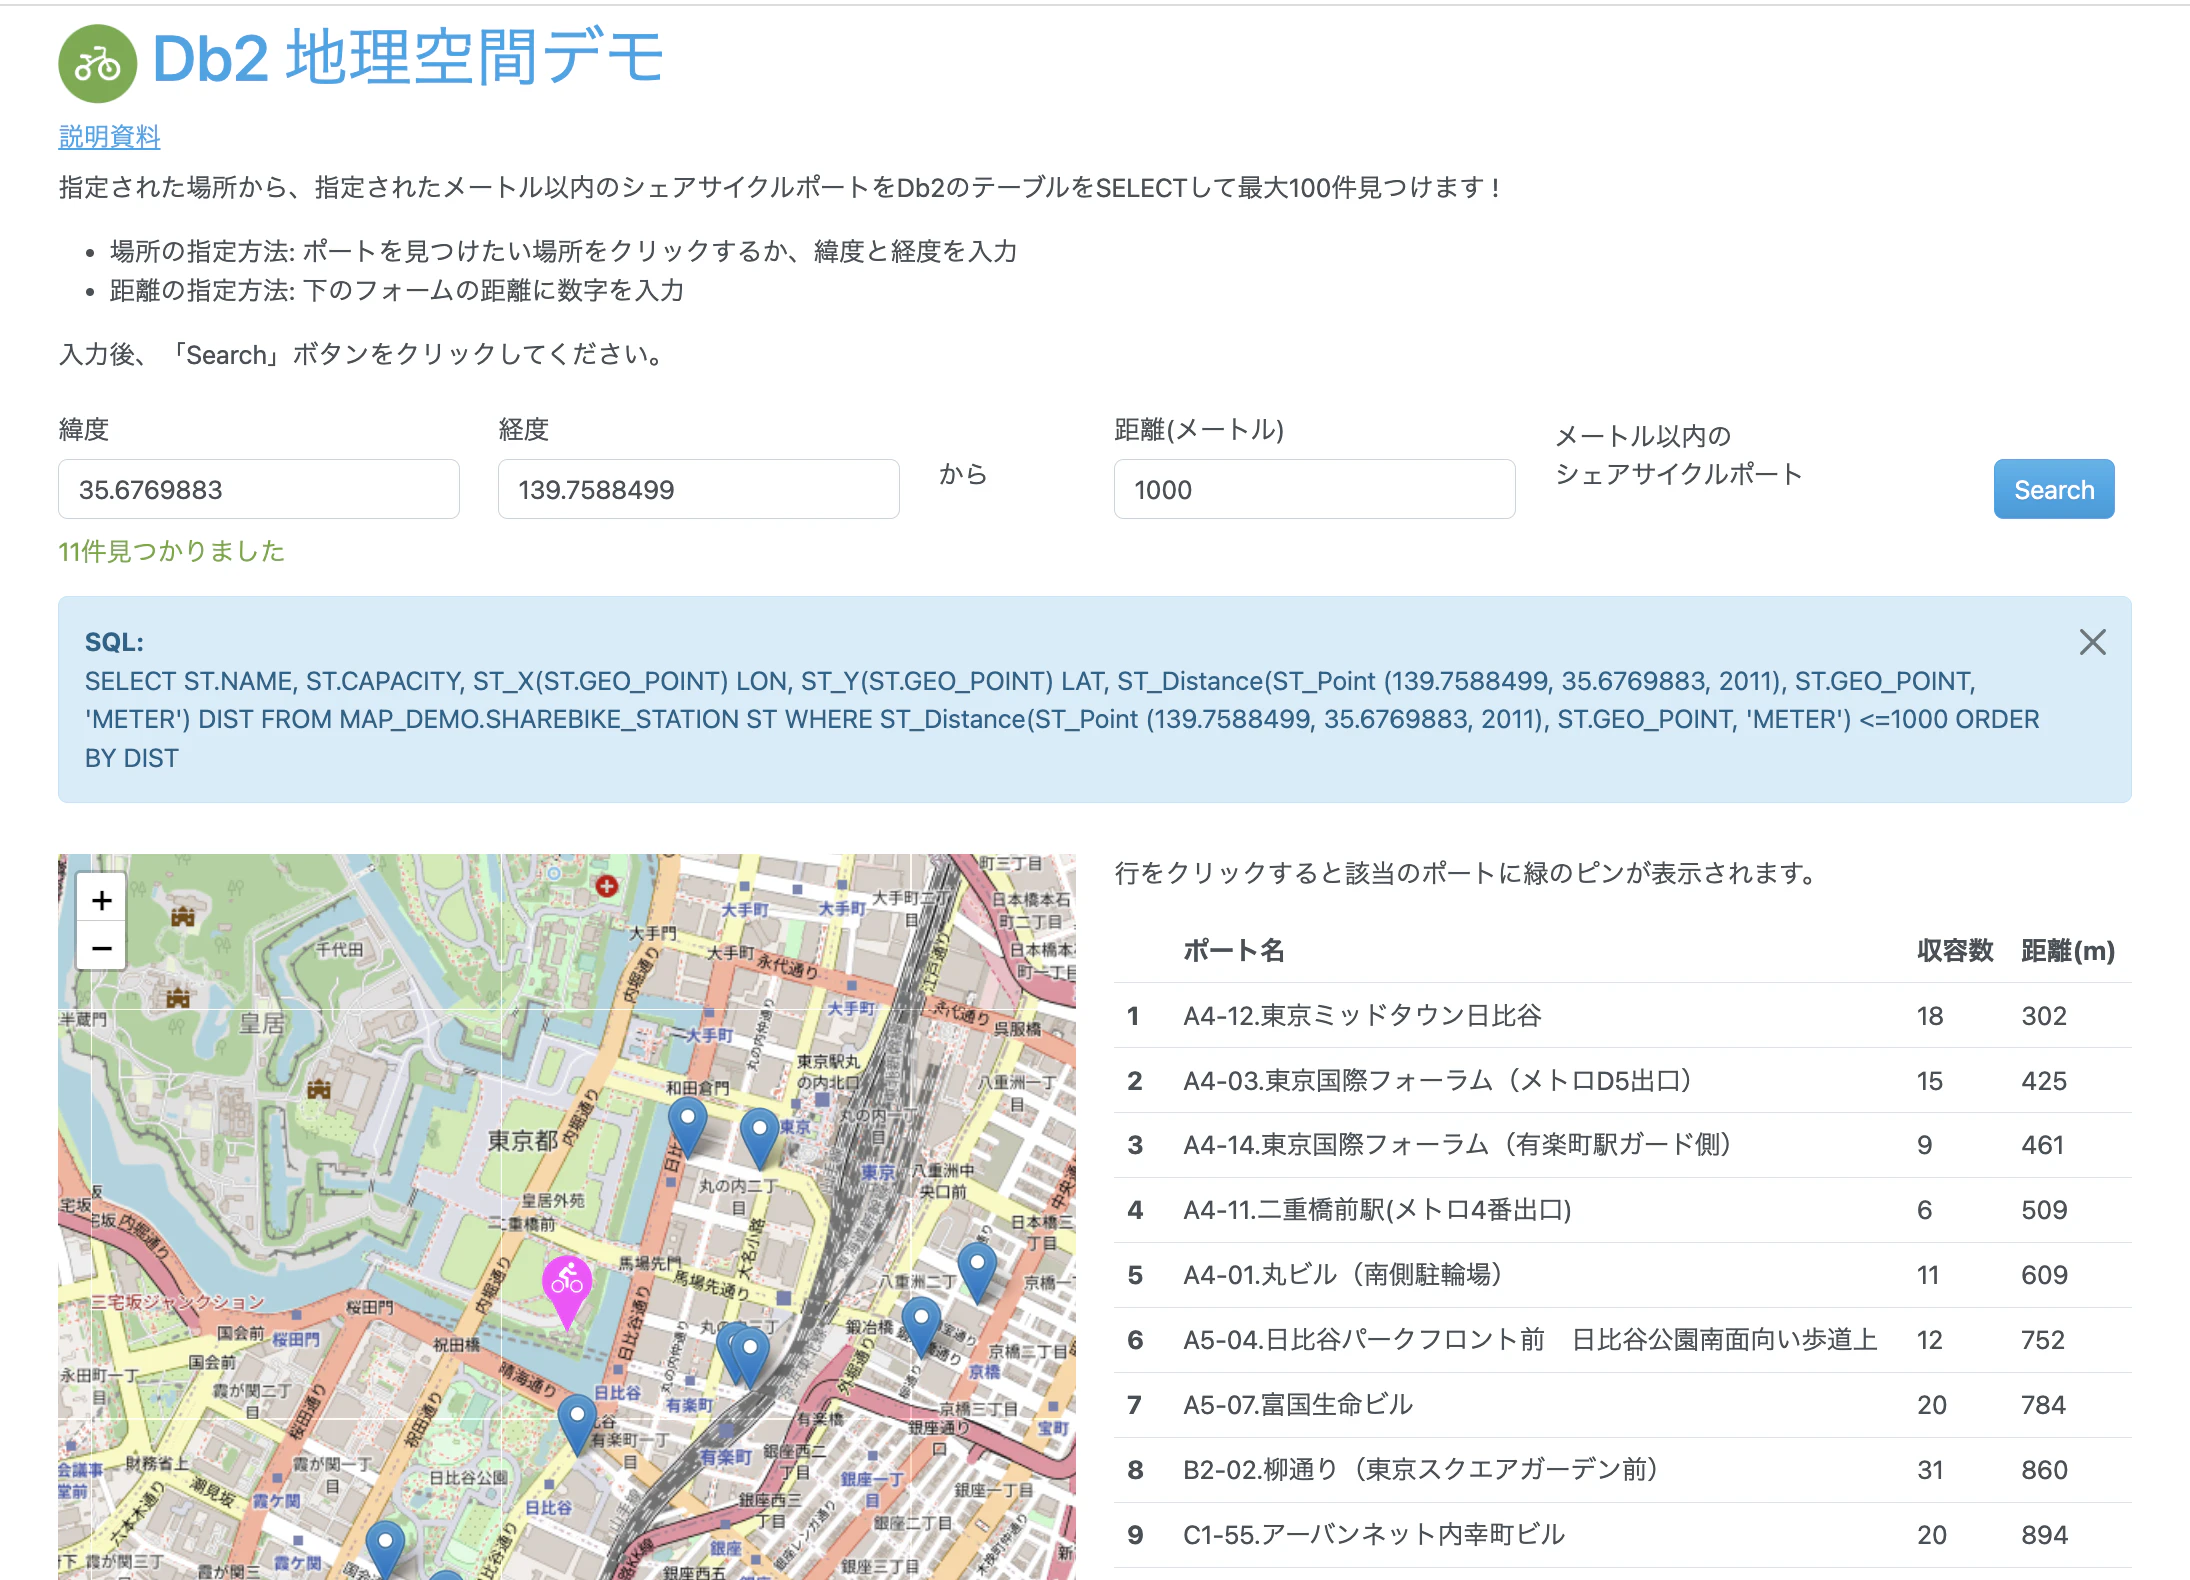Select row A4-11.二重橋前駅(メトロ4番出口)
The height and width of the screenshot is (1580, 2190).
coord(1622,1210)
